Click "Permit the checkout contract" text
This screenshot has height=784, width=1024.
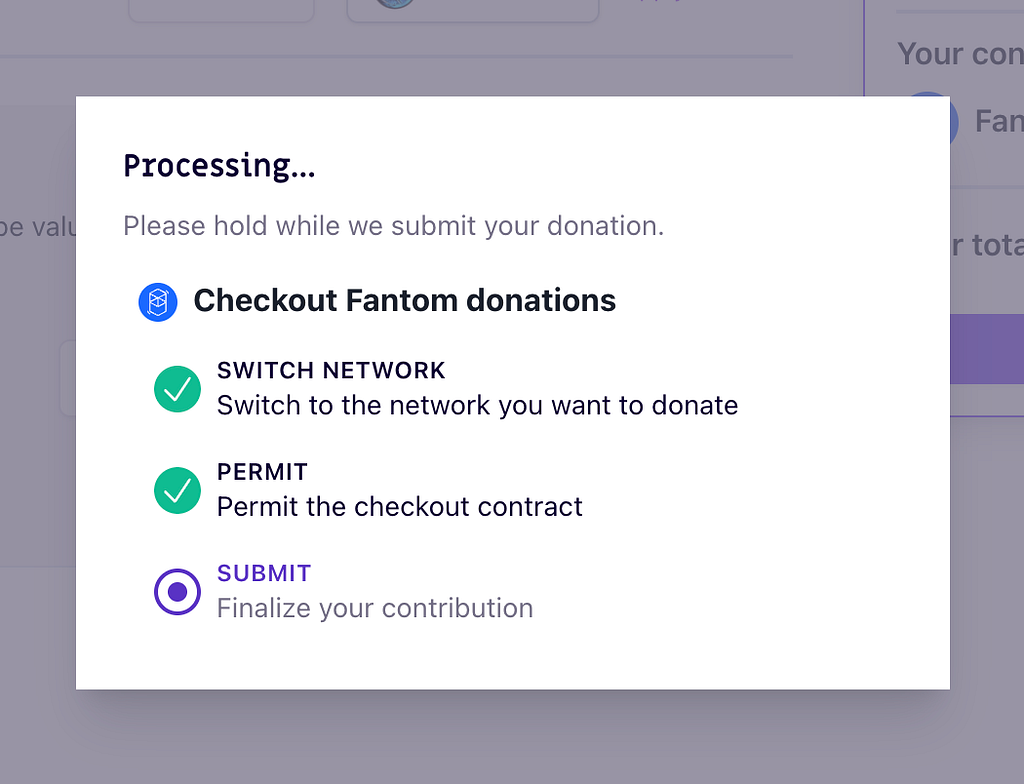pyautogui.click(x=399, y=506)
